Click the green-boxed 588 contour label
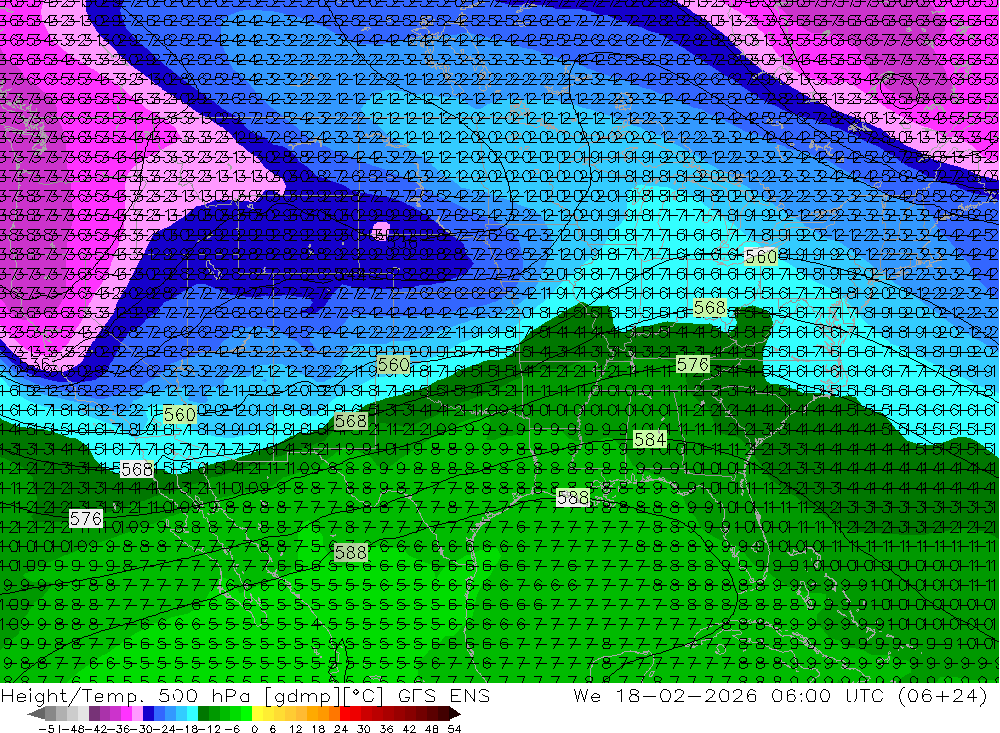This screenshot has height=733, width=1000. pyautogui.click(x=350, y=552)
